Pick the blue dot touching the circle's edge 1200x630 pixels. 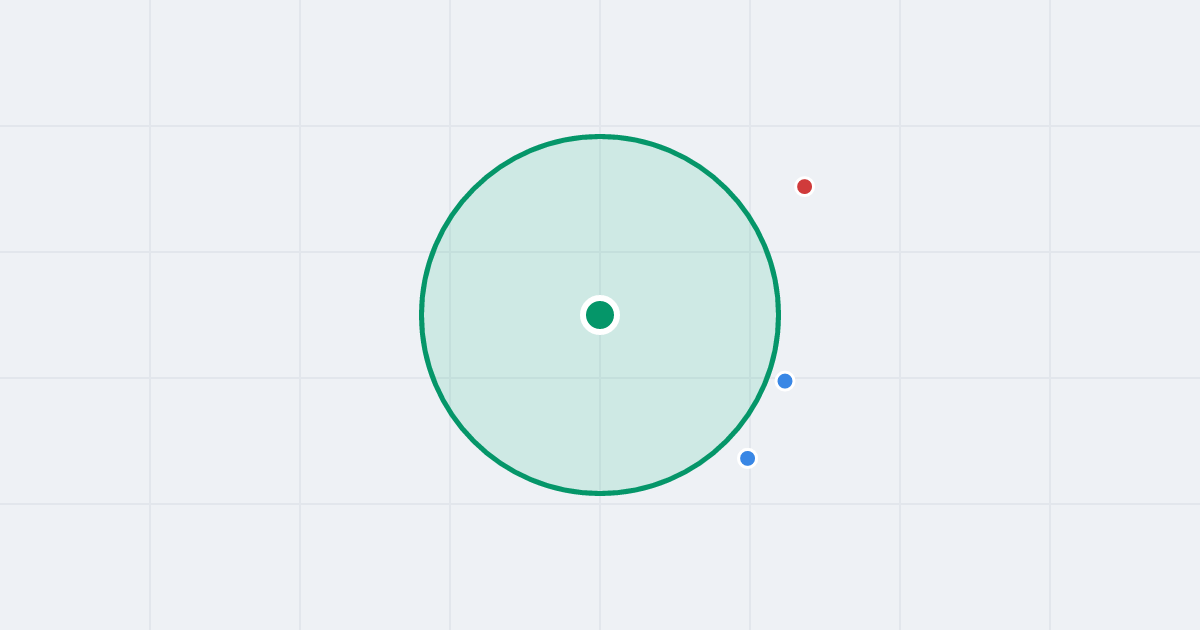point(785,381)
